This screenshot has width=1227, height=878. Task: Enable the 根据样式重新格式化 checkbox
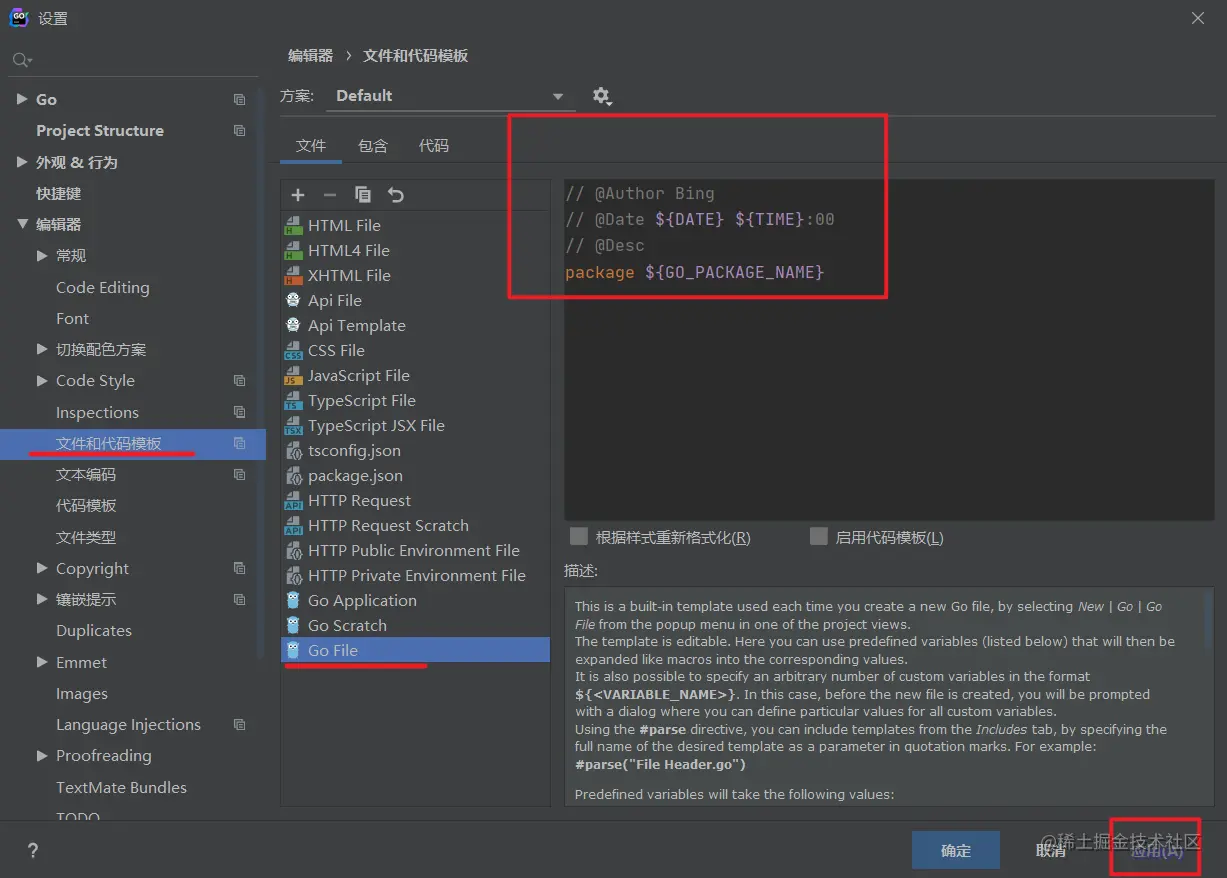click(579, 537)
